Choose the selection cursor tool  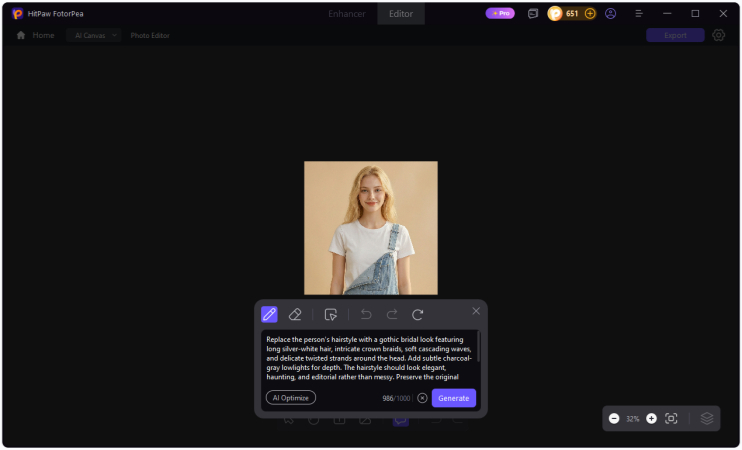330,314
